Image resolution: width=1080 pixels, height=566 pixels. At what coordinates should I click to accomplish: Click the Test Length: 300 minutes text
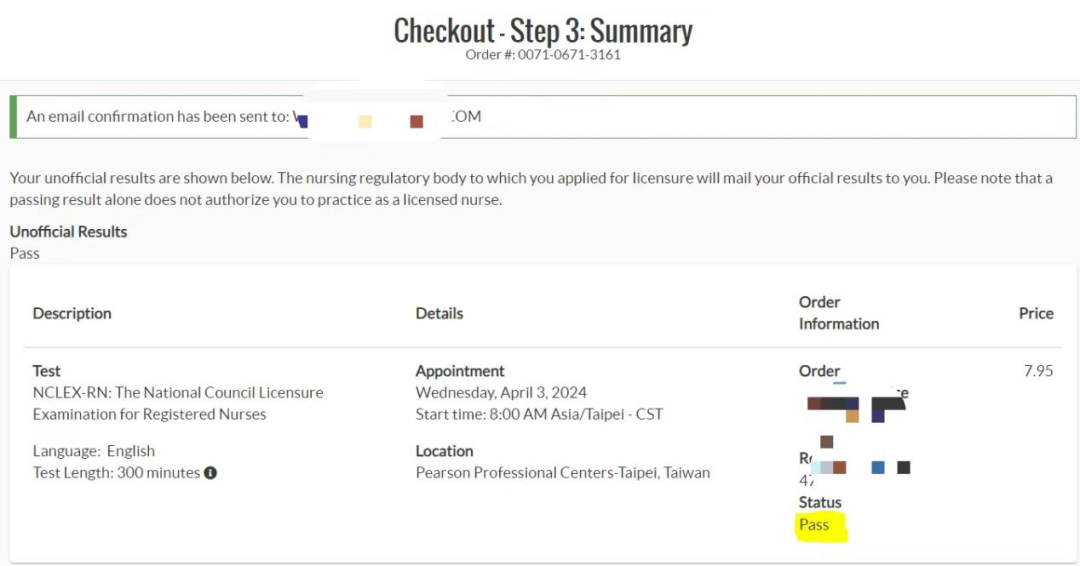[x=116, y=473]
